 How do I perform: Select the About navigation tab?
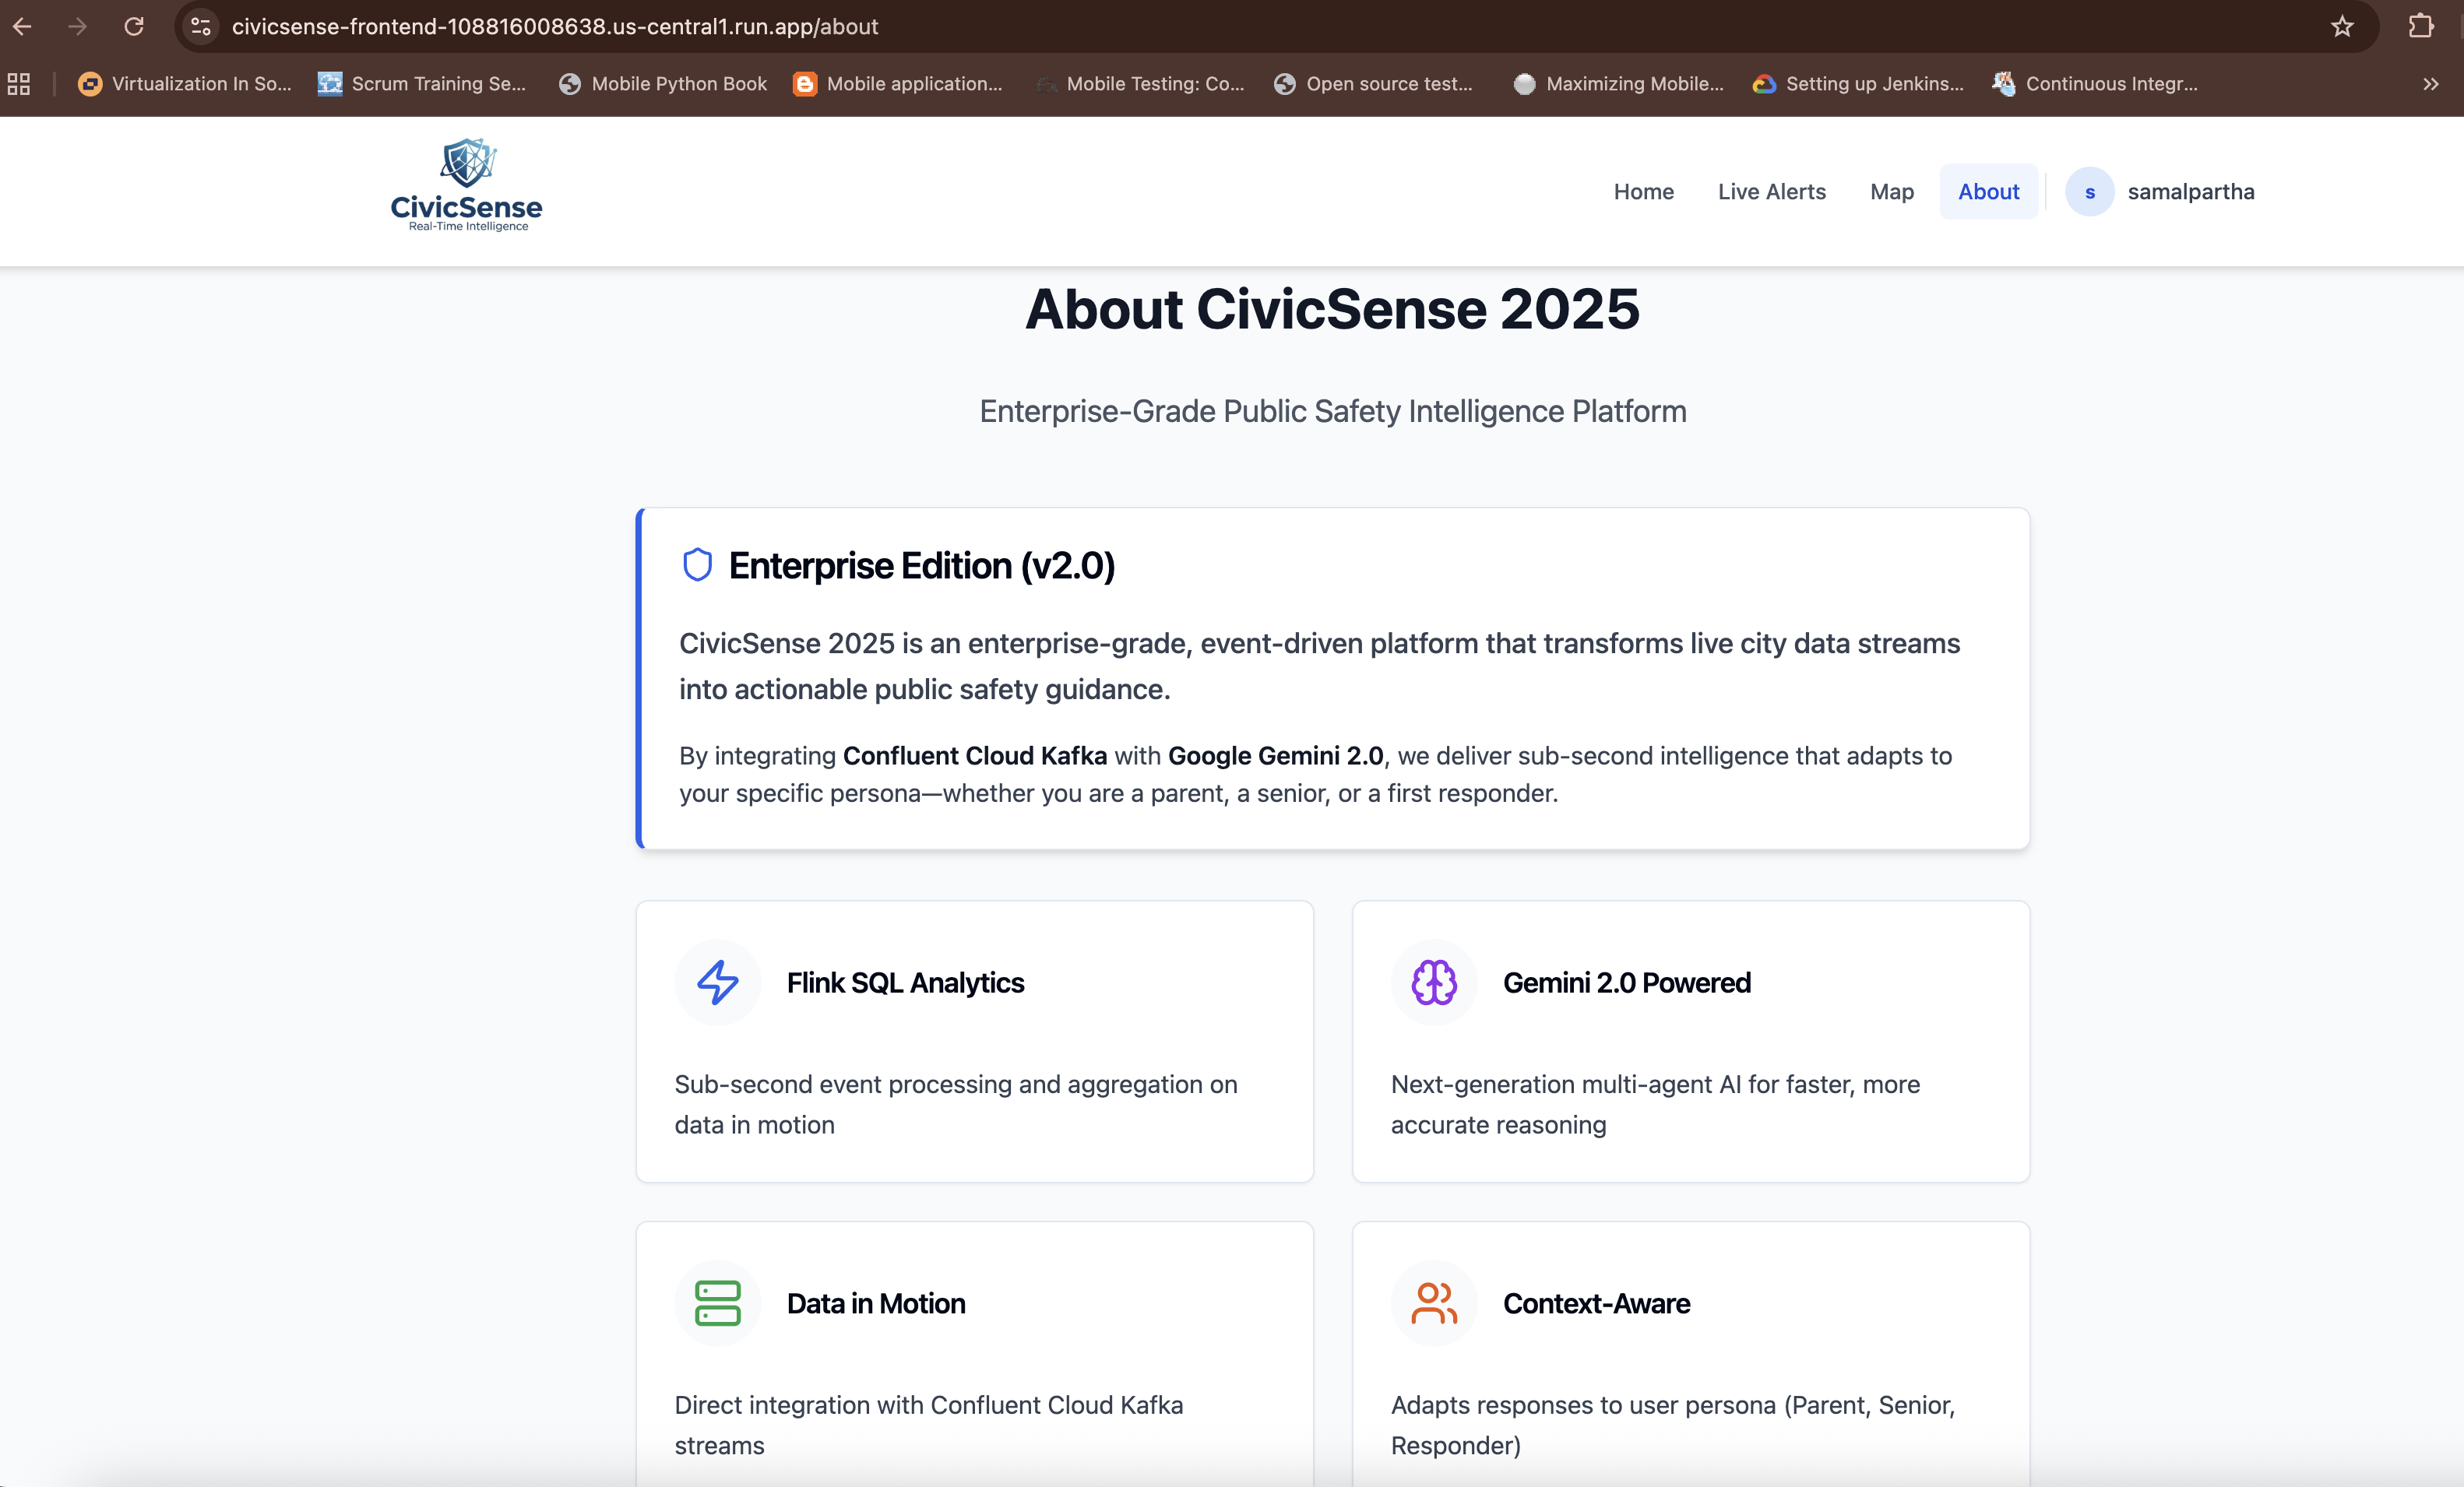pos(1988,192)
